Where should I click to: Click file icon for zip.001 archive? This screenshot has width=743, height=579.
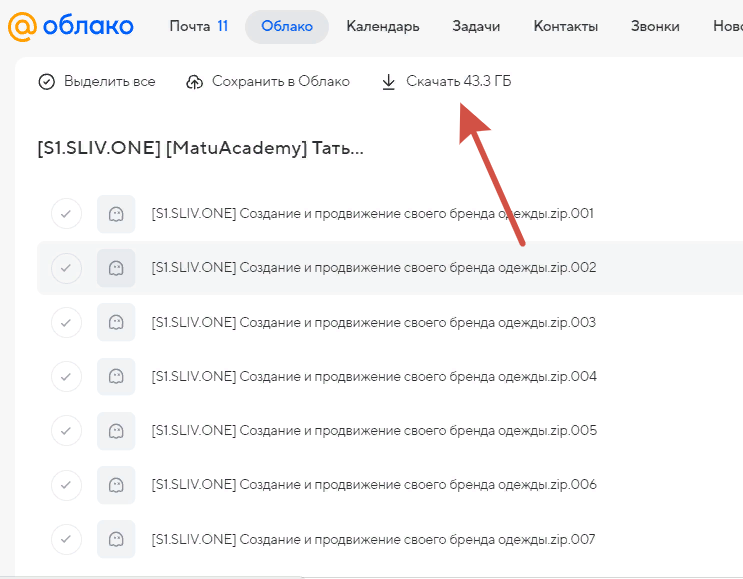(116, 214)
